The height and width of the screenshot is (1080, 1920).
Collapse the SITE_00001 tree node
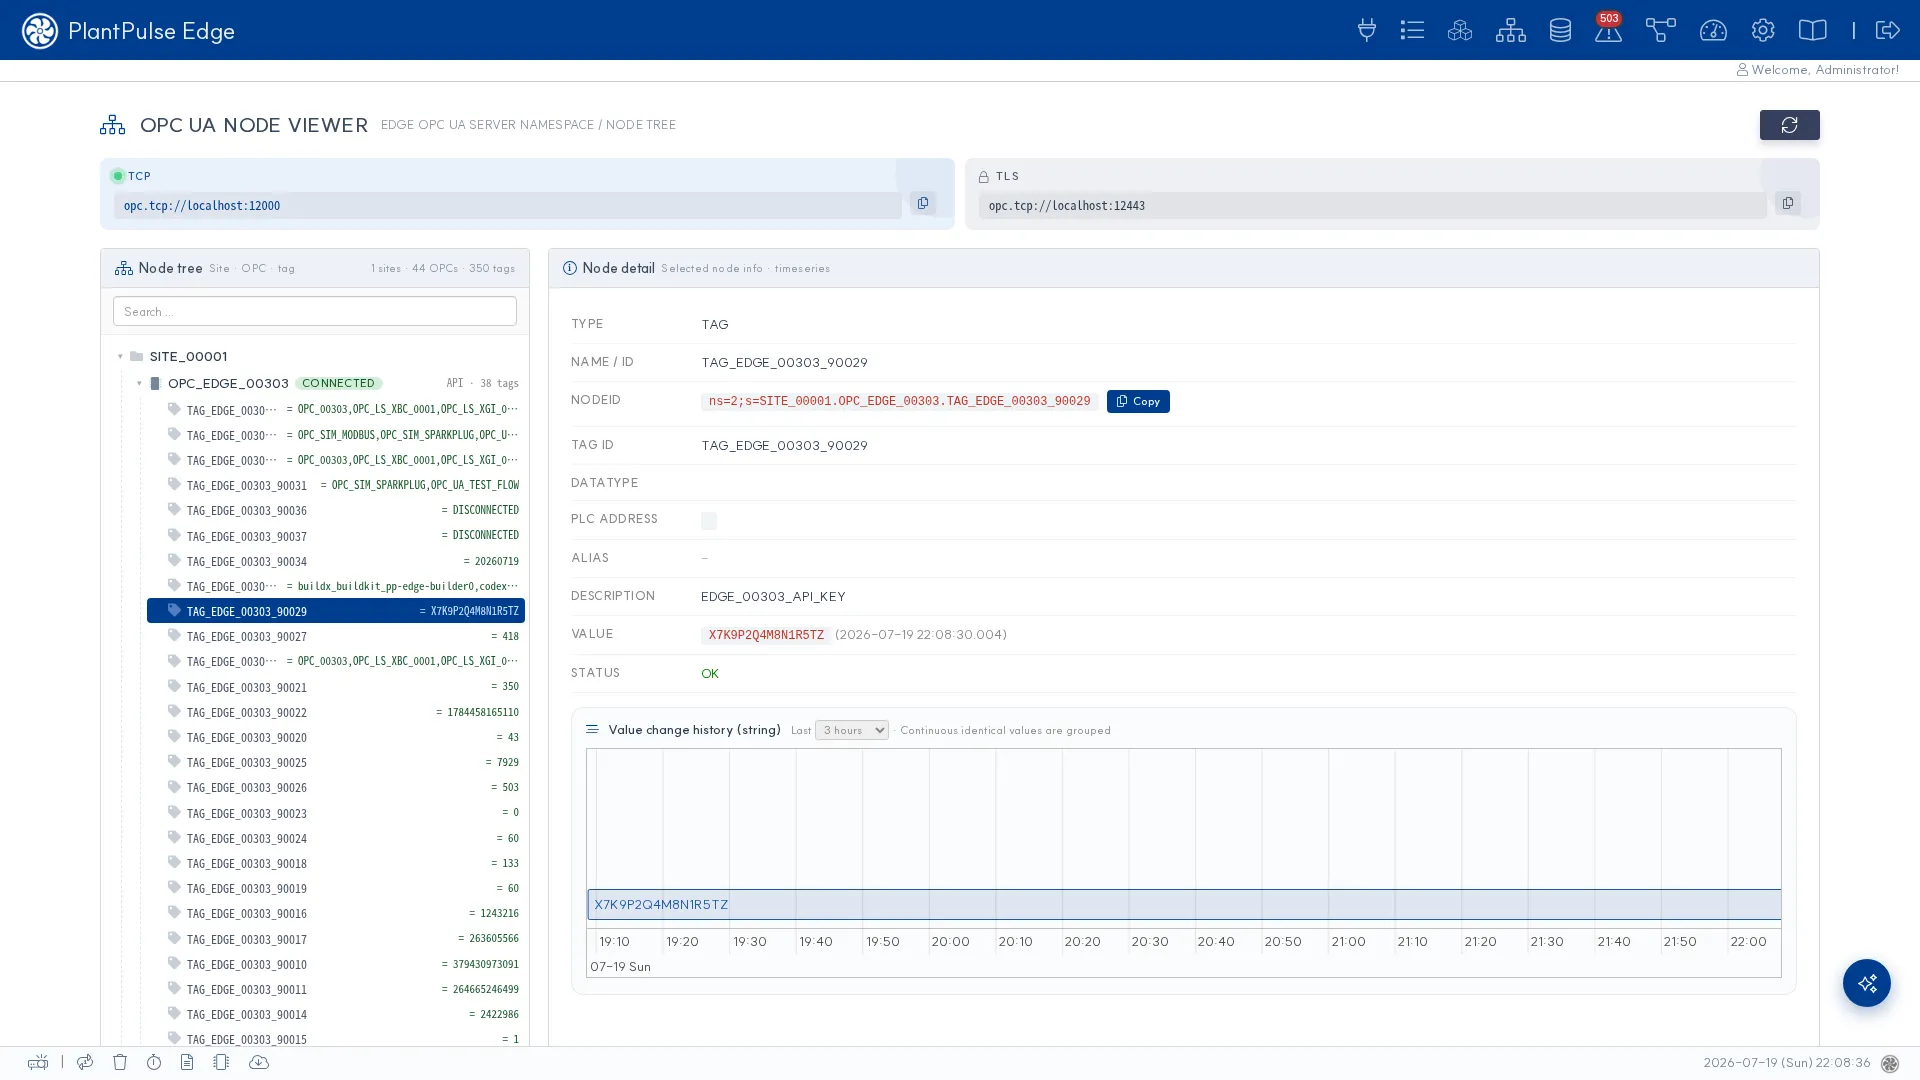120,357
